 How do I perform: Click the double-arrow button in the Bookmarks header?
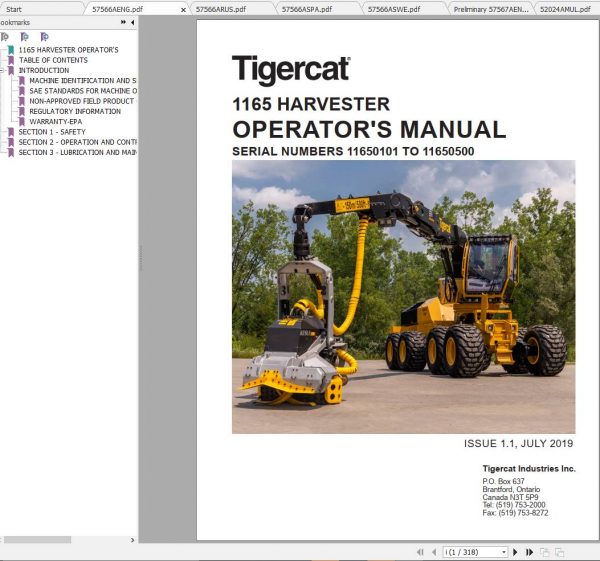[123, 22]
